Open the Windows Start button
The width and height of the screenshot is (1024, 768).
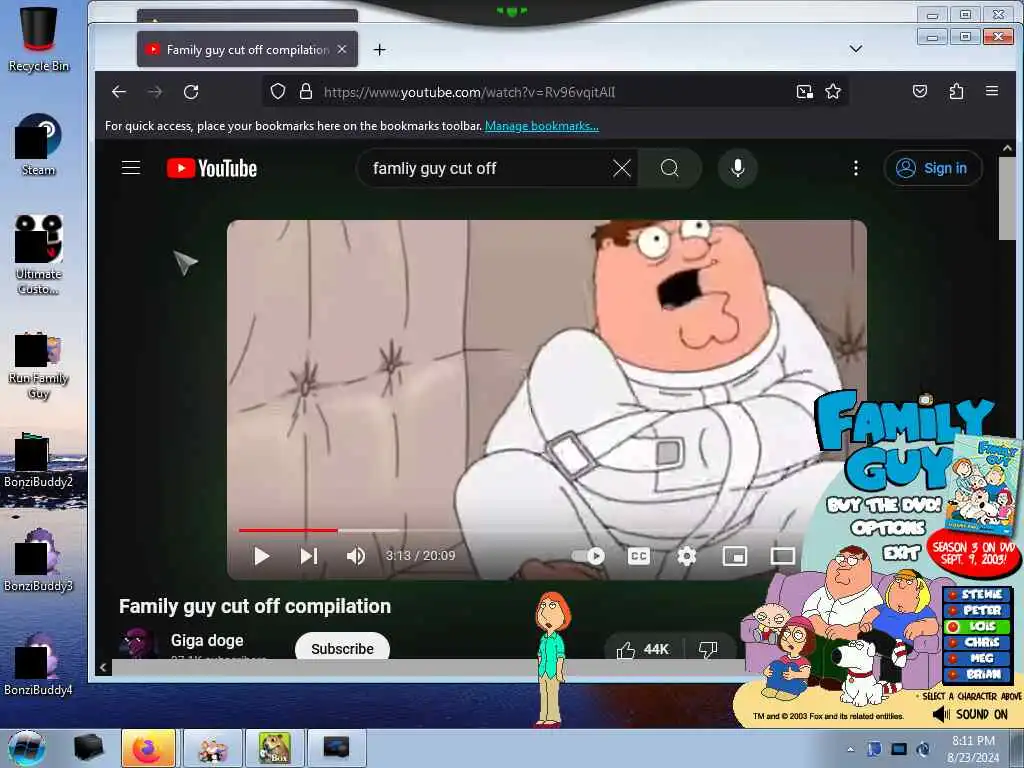(26, 748)
